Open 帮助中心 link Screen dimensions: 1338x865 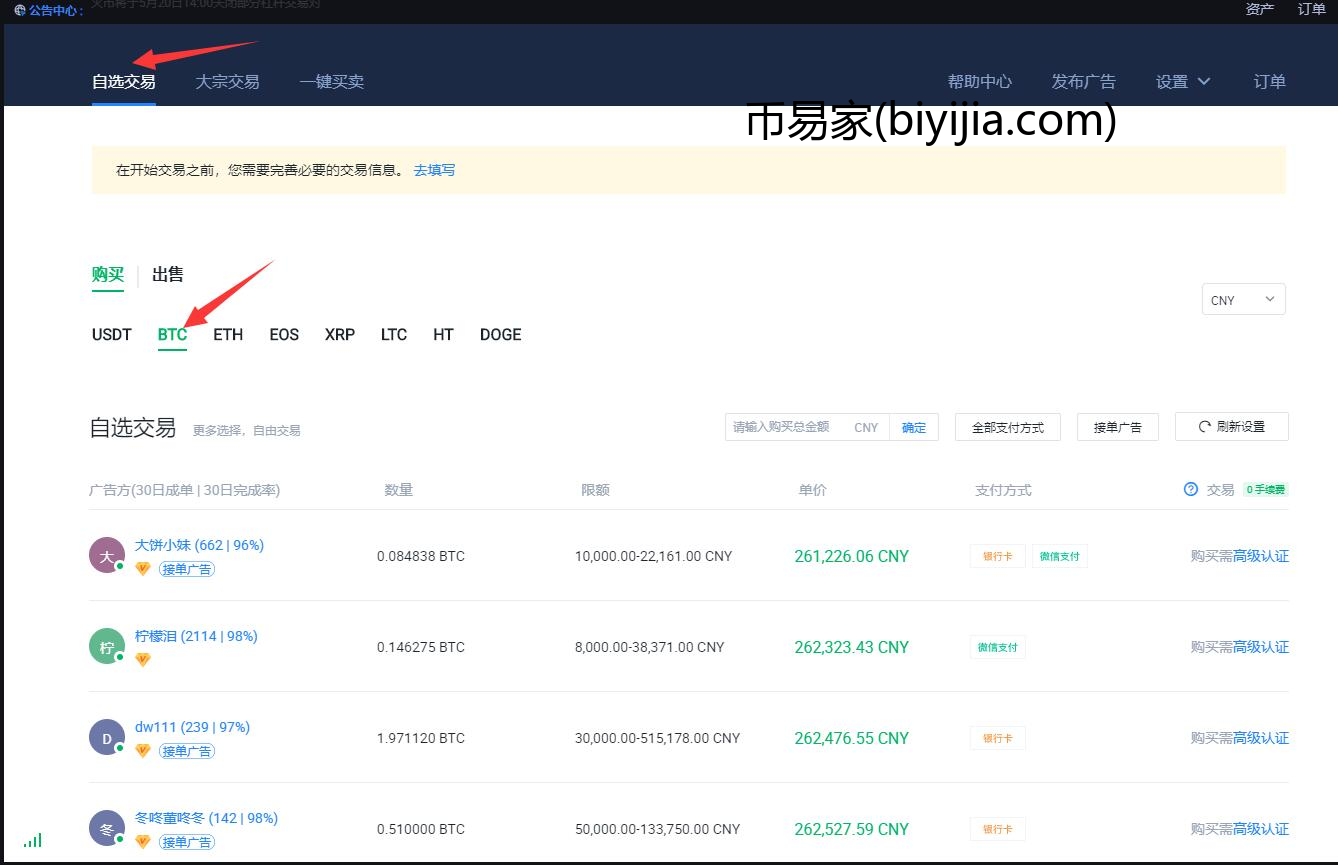[x=980, y=82]
